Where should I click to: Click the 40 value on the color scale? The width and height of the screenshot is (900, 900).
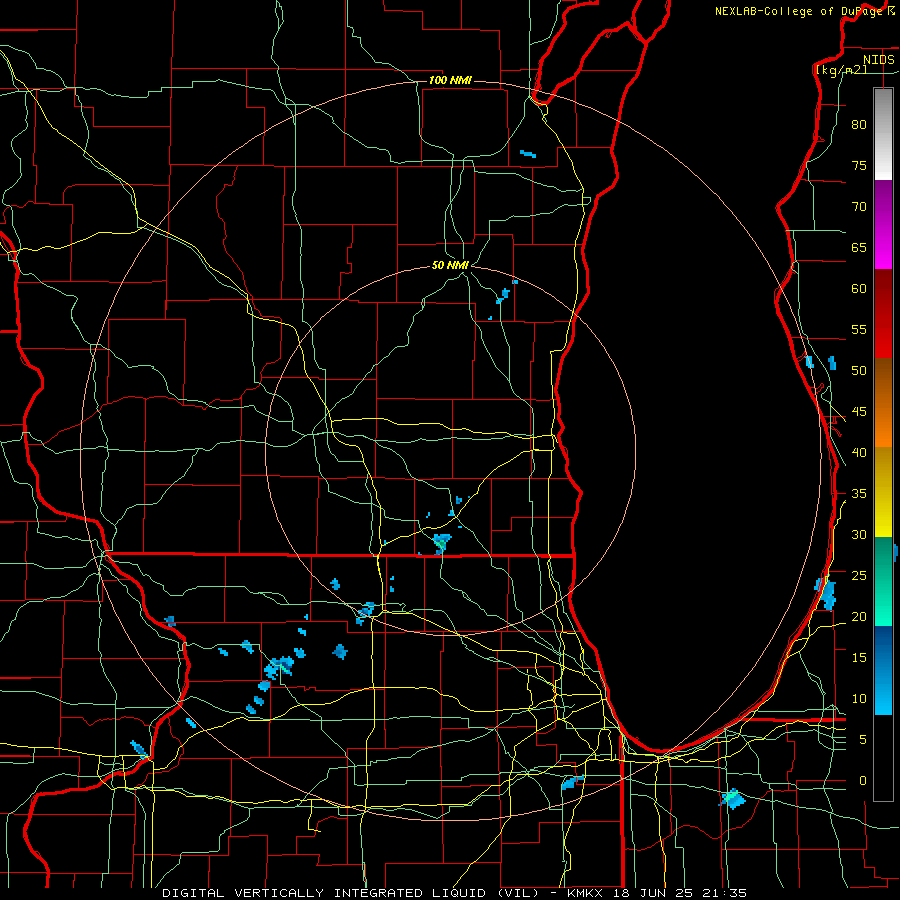coord(859,452)
